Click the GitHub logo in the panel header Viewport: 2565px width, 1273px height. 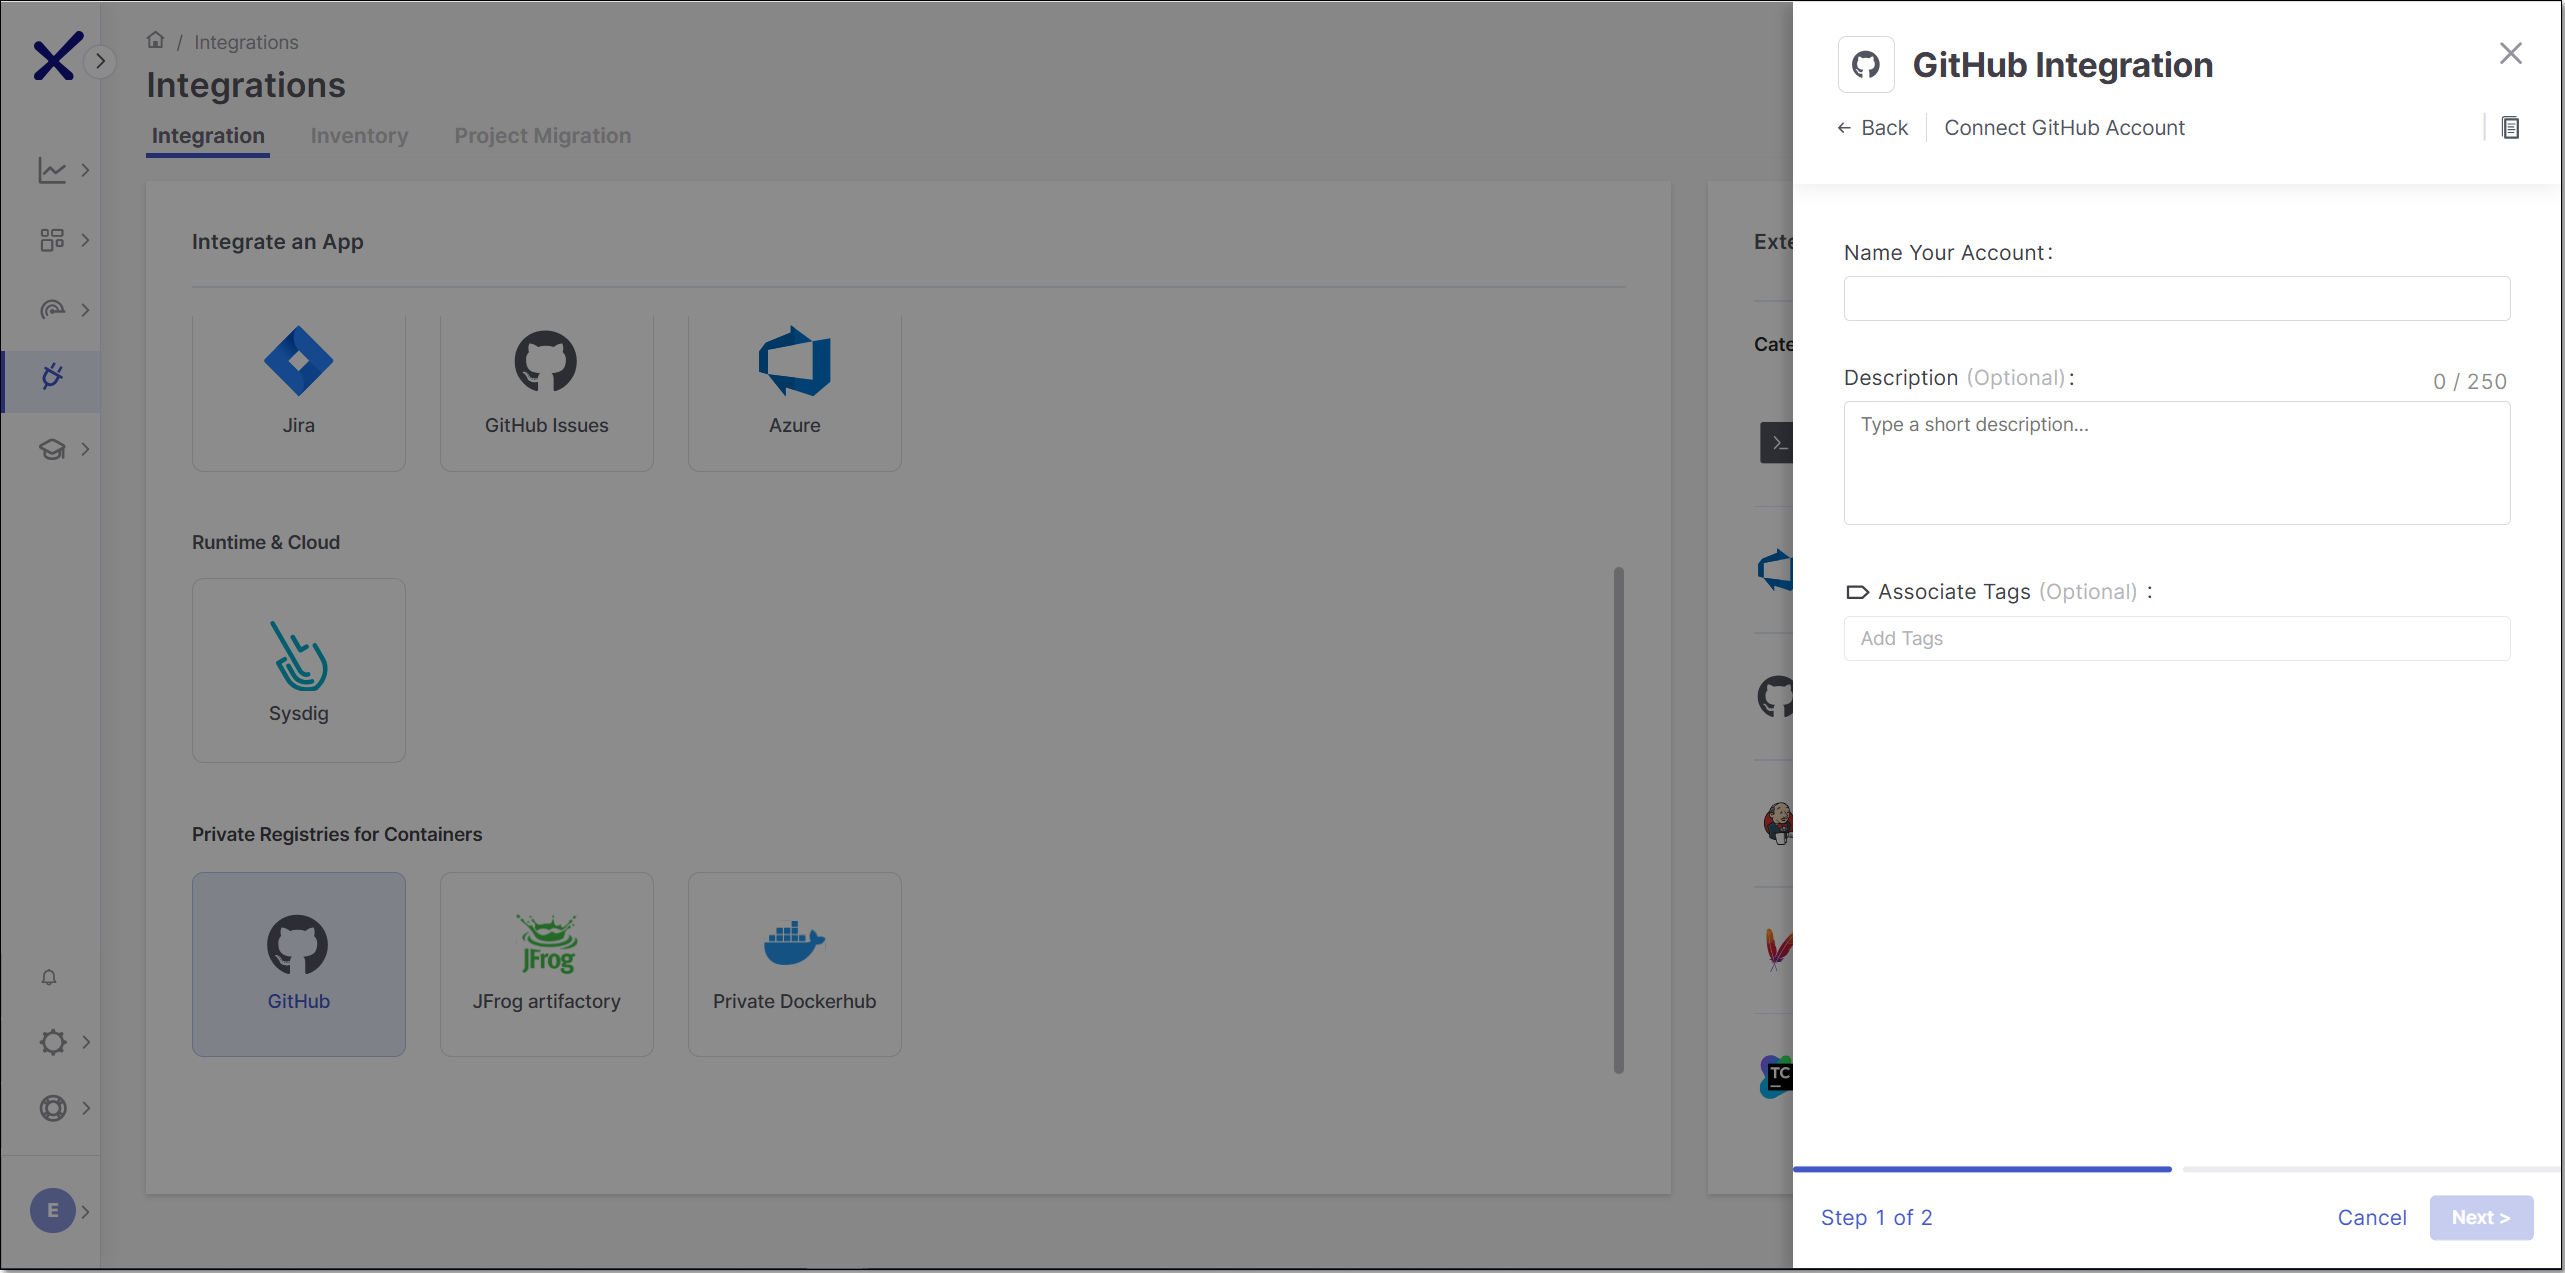(x=1866, y=65)
